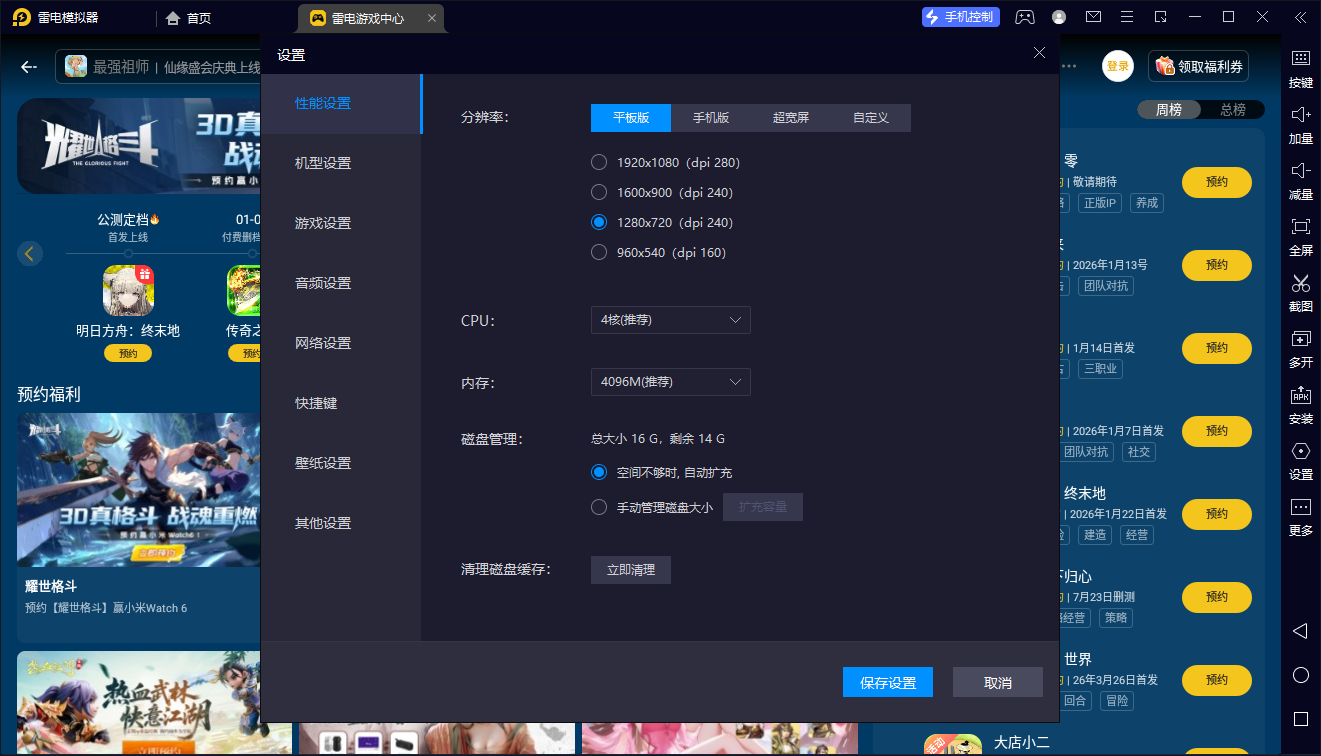Switch to the 快捷键 settings tab
1321x756 pixels.
click(341, 403)
